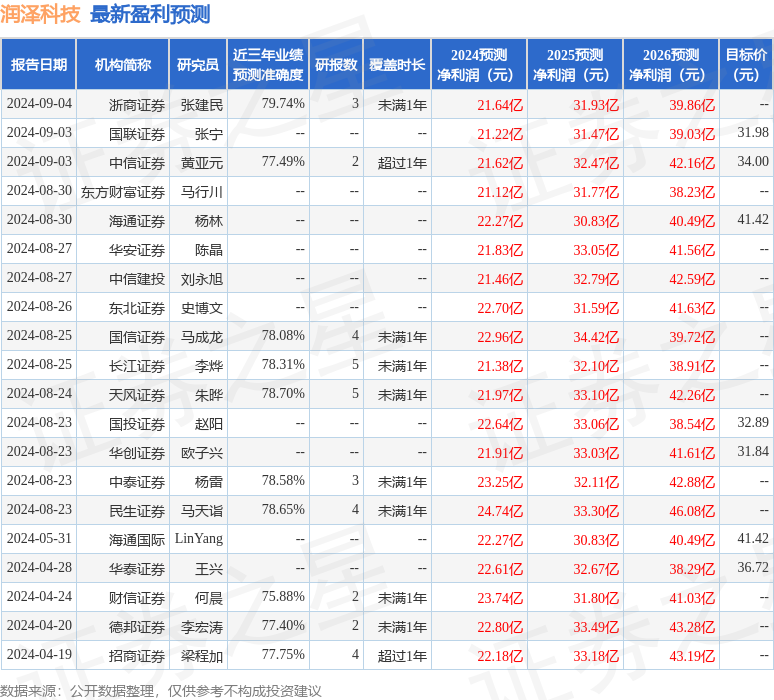Viewport: 774px width, 700px height.
Task: Click the date 2024-09-04
Action: [39, 104]
